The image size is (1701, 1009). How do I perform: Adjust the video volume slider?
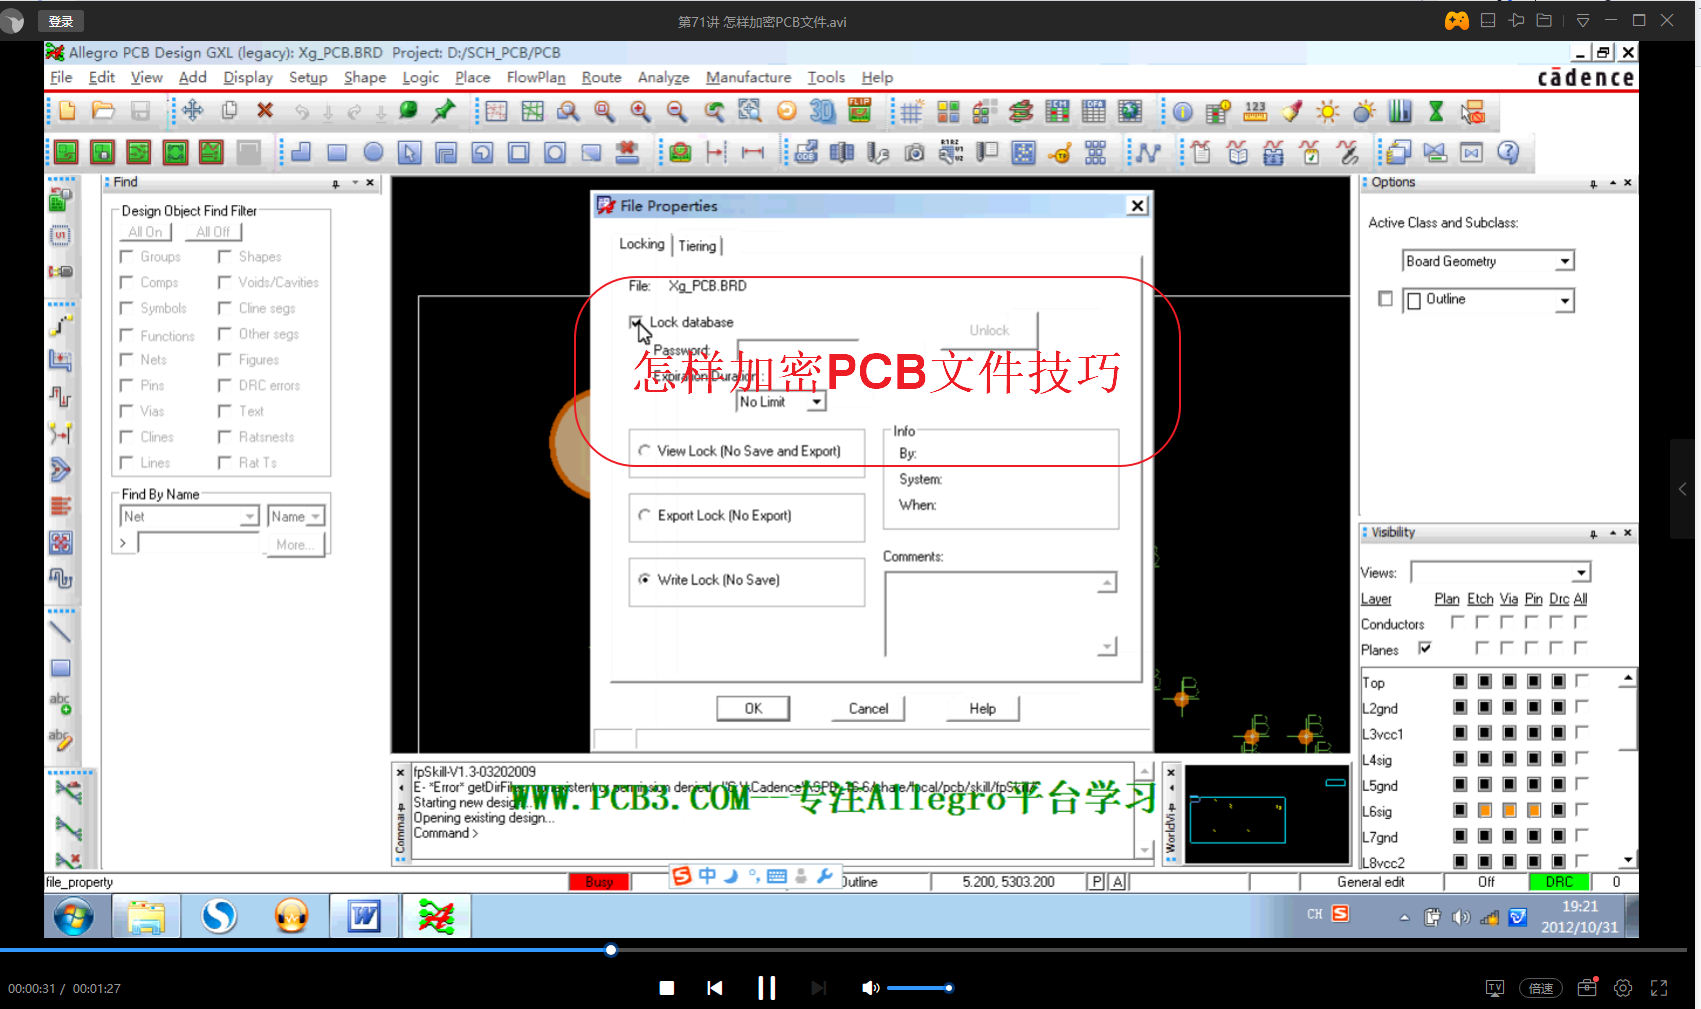(918, 988)
